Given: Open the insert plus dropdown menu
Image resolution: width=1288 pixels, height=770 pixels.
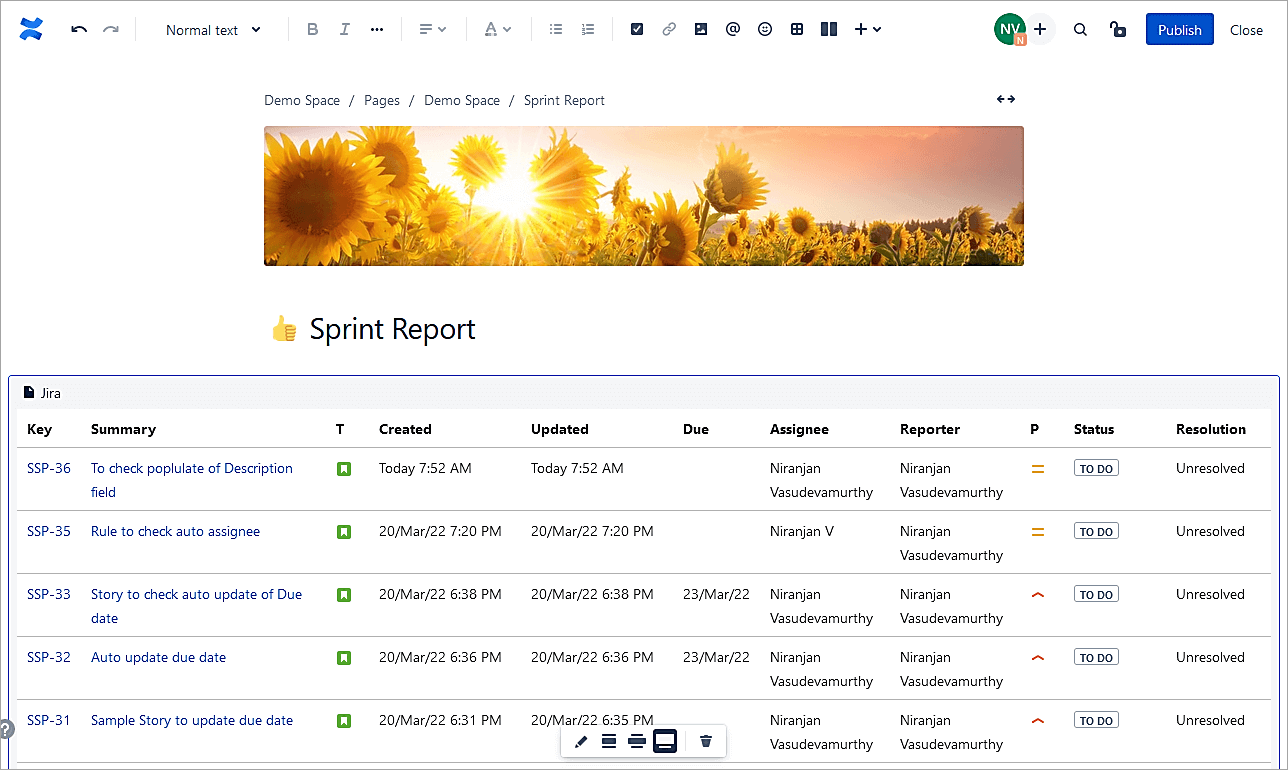Looking at the screenshot, I should tap(867, 30).
